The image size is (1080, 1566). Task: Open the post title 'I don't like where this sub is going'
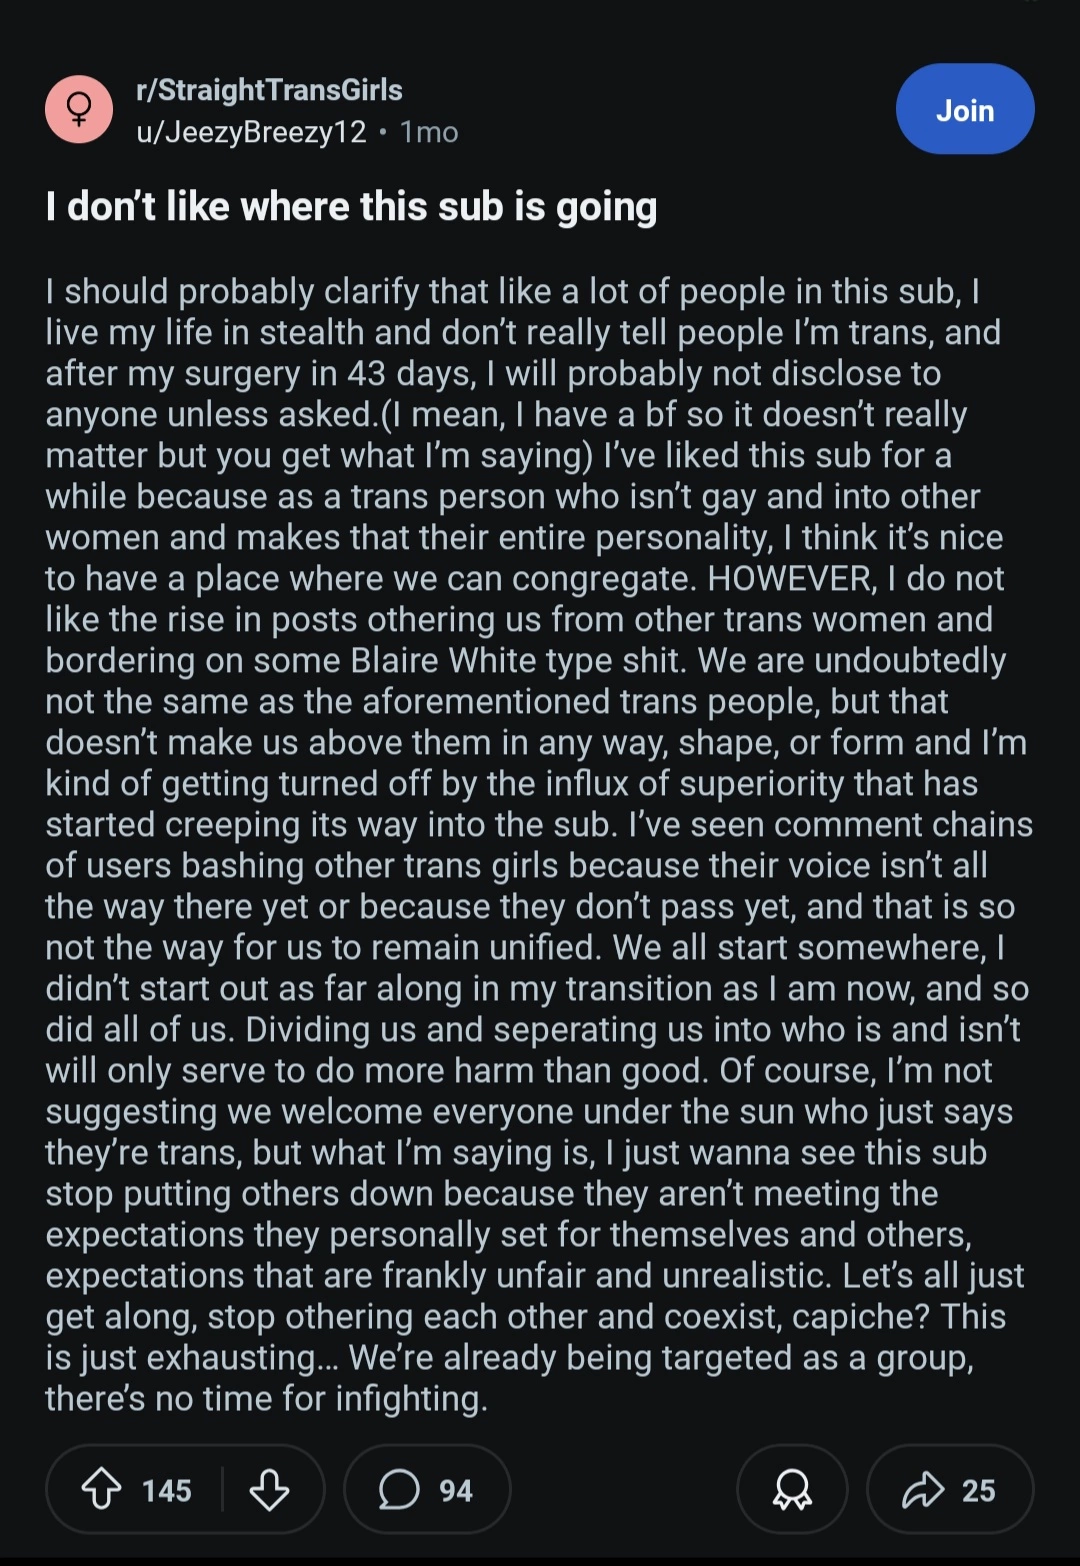[x=351, y=207]
